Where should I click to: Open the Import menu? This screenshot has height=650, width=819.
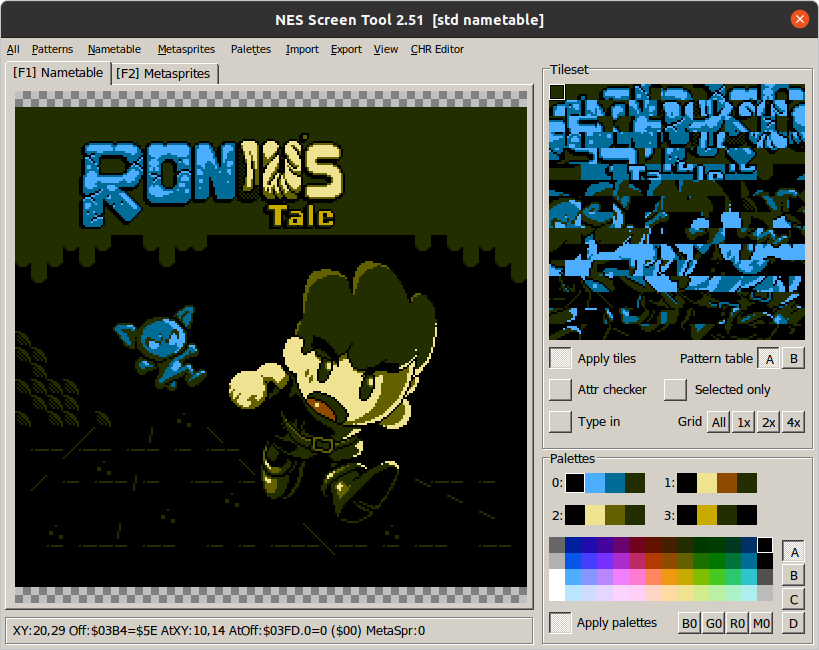pyautogui.click(x=302, y=49)
